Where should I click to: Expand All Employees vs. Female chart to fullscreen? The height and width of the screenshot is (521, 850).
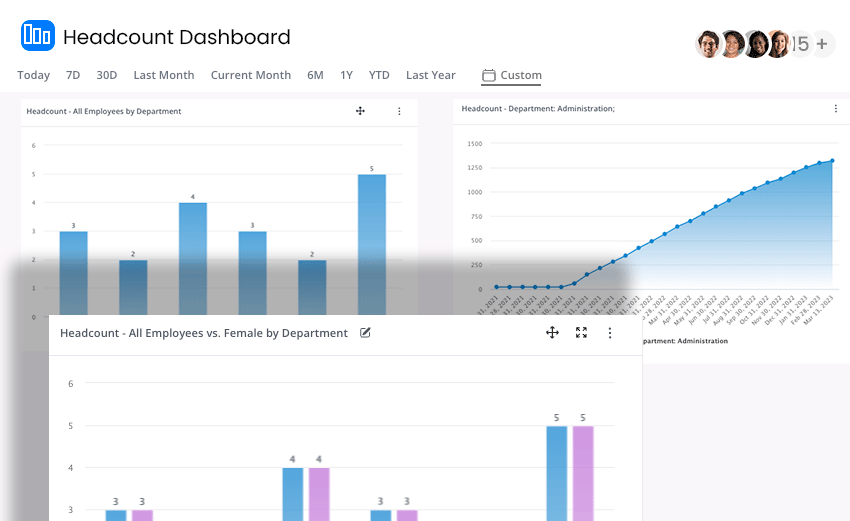[581, 332]
